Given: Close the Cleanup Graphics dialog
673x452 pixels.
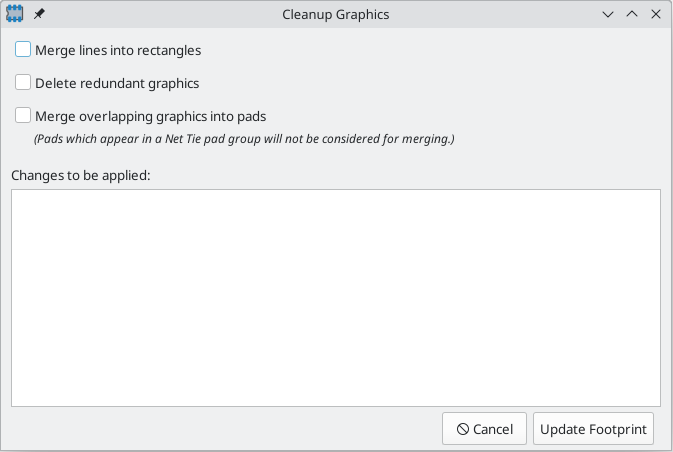Looking at the screenshot, I should [656, 14].
